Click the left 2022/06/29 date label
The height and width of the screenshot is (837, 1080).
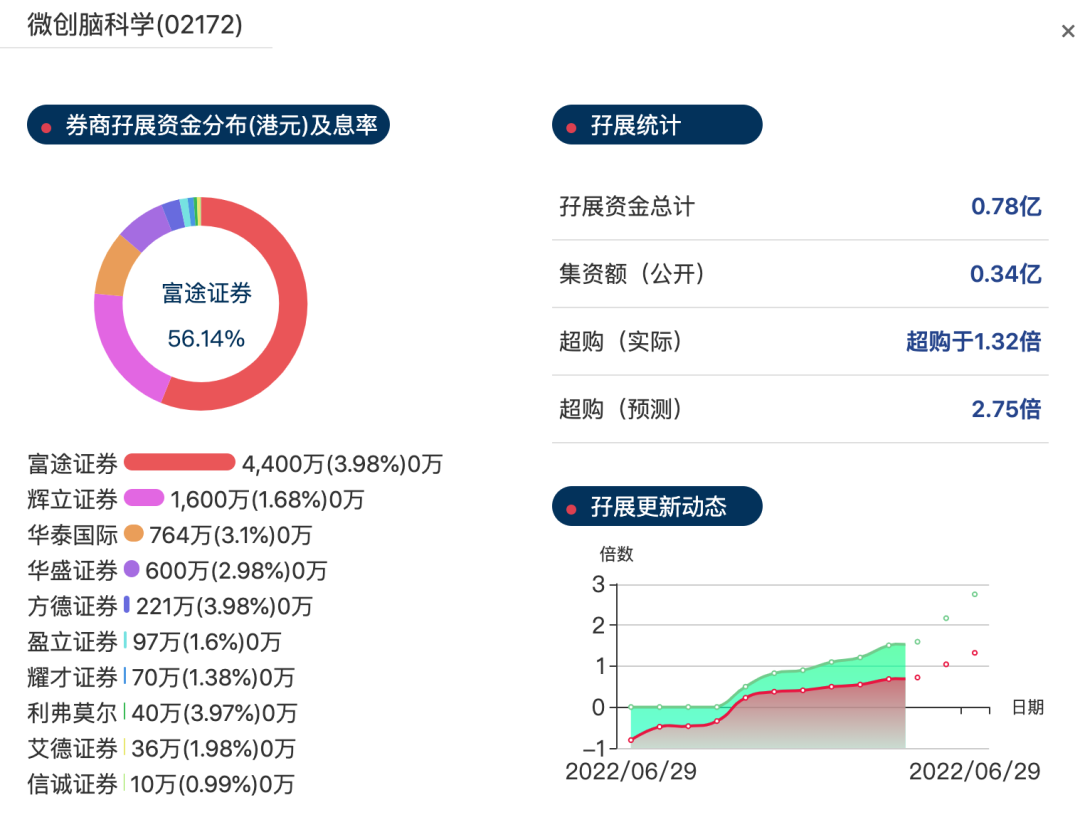pyautogui.click(x=631, y=771)
